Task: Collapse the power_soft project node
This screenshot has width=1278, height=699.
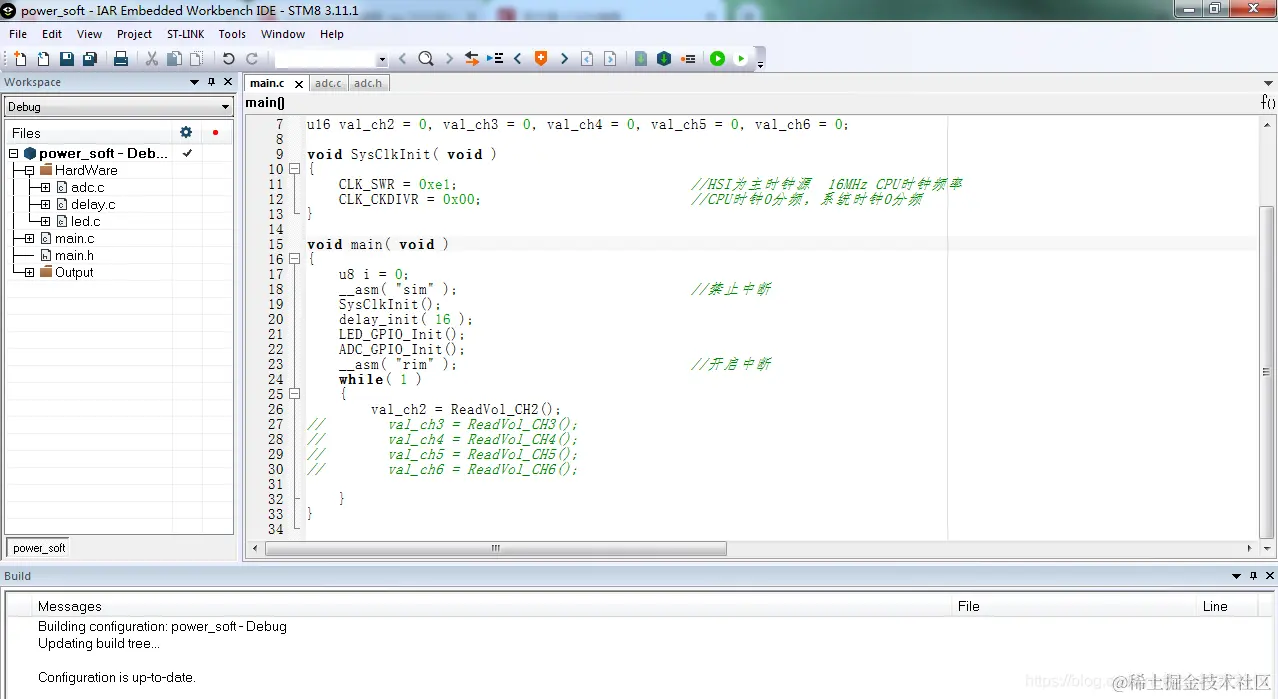Action: [x=14, y=154]
